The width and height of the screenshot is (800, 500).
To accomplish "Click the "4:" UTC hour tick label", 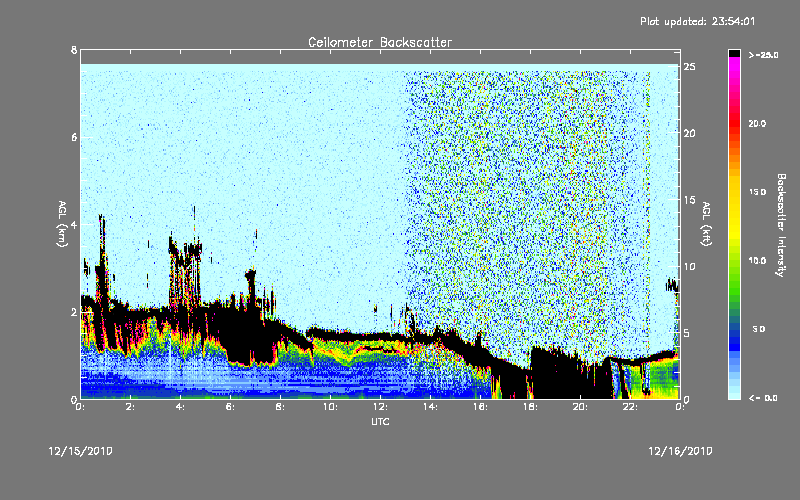I will coord(180,407).
